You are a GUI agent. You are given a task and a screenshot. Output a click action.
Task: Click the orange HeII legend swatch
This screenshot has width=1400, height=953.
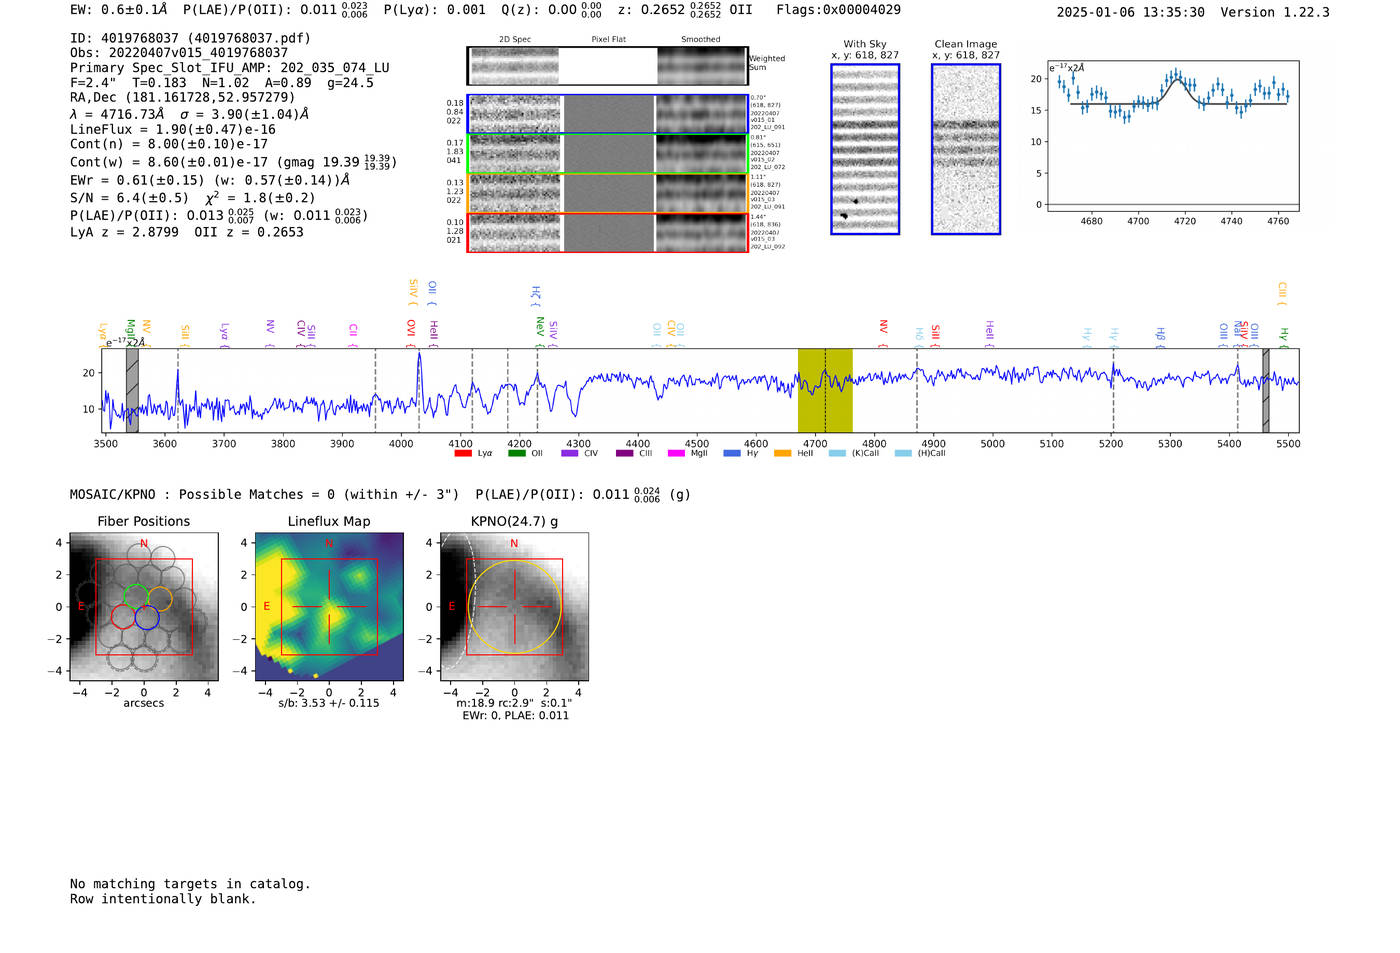(782, 453)
